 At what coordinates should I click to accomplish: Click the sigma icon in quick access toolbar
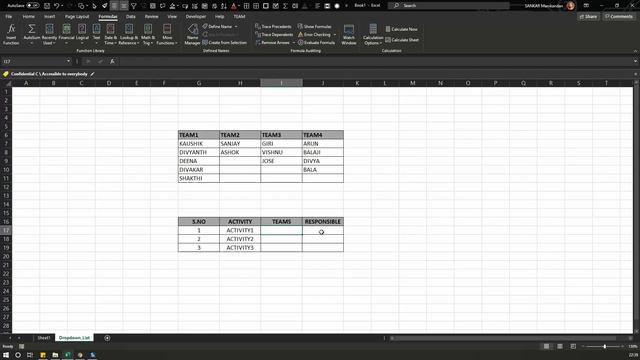coord(285,6)
